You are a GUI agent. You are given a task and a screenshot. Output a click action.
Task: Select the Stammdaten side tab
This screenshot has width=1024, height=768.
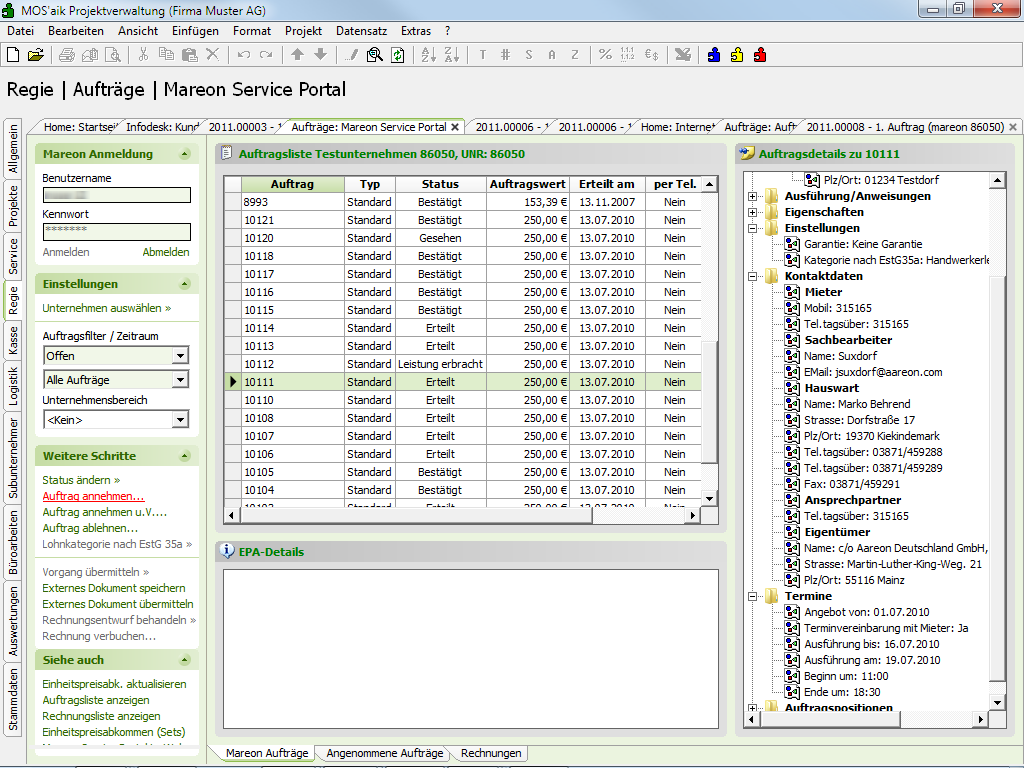coord(12,699)
